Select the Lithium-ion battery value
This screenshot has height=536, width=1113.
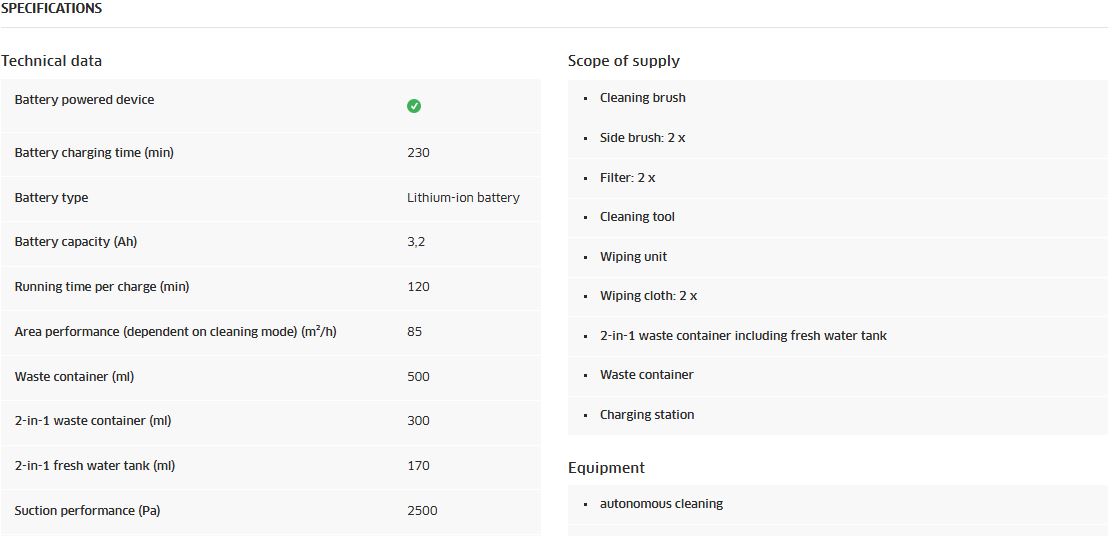click(463, 197)
